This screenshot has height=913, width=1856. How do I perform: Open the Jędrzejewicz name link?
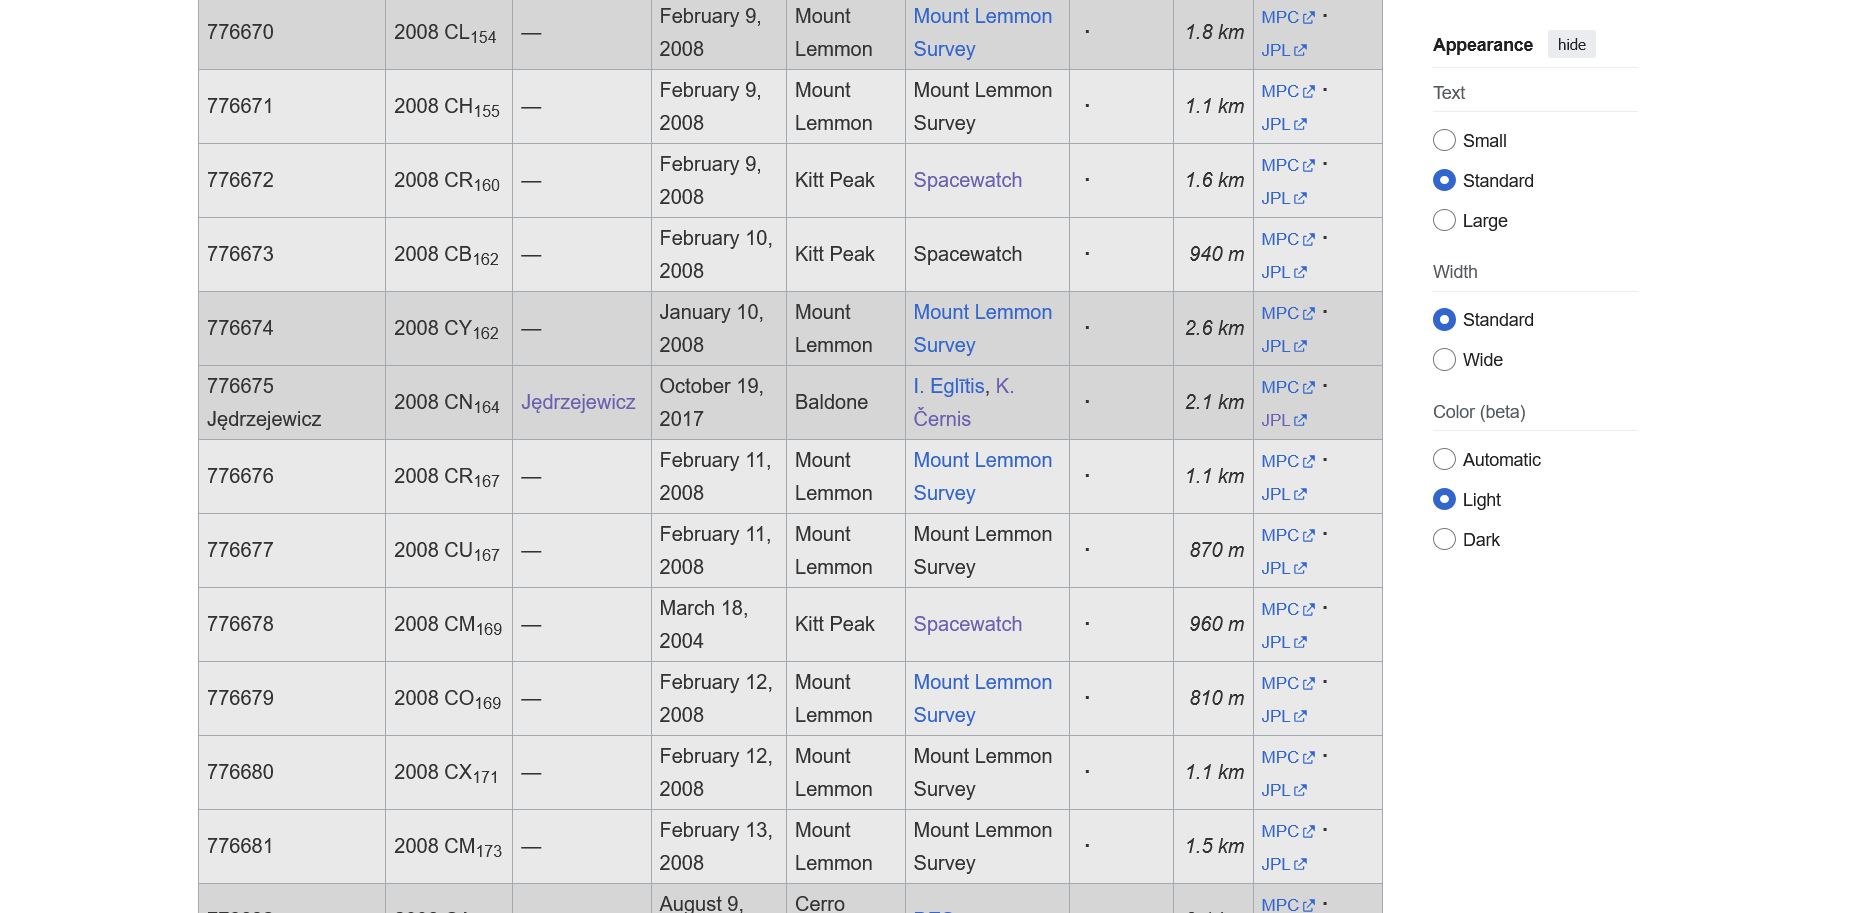pos(578,402)
